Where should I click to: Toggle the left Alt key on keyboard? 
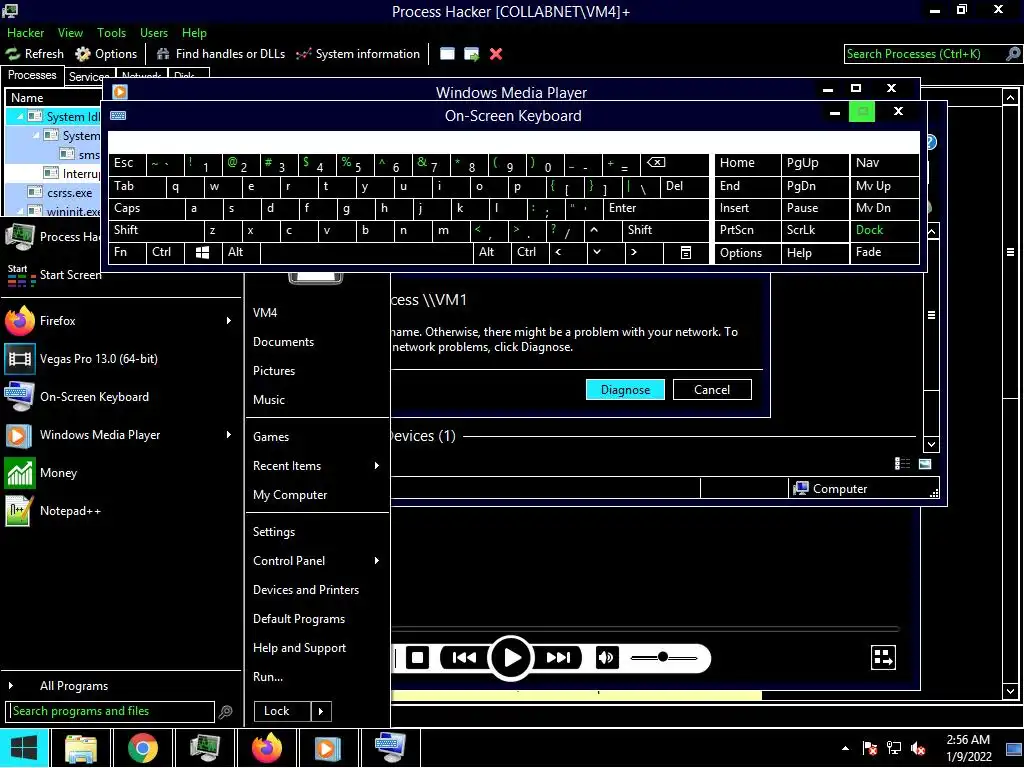coord(241,252)
